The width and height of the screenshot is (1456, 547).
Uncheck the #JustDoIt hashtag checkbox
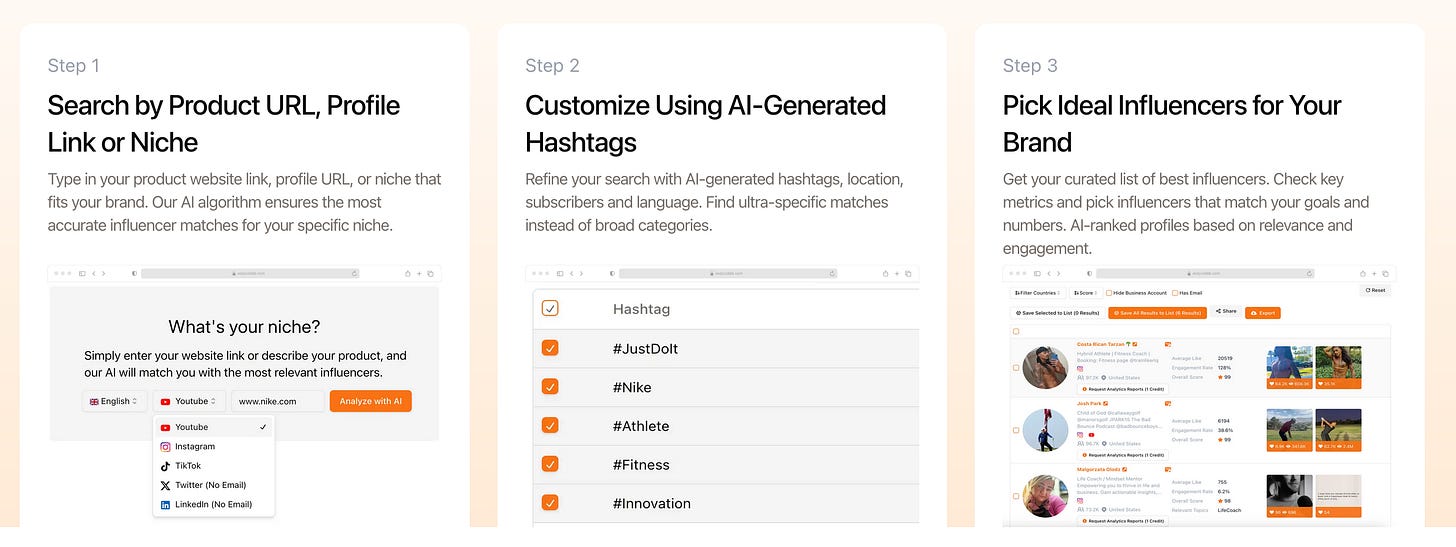pos(550,348)
